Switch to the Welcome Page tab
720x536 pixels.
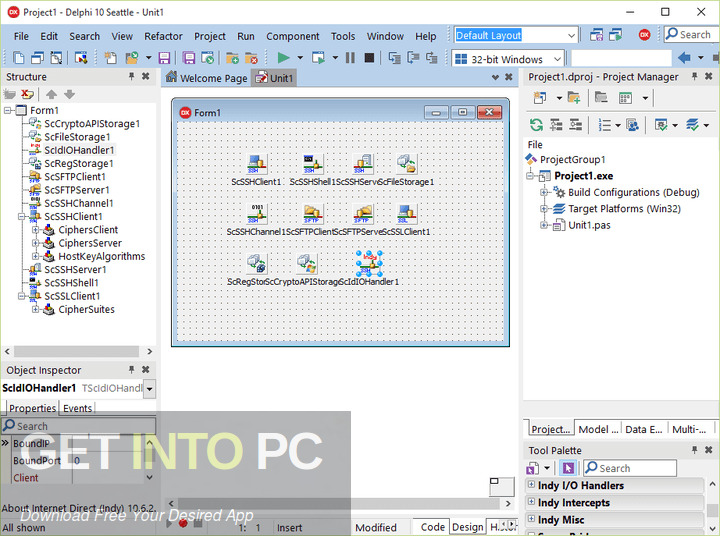207,78
